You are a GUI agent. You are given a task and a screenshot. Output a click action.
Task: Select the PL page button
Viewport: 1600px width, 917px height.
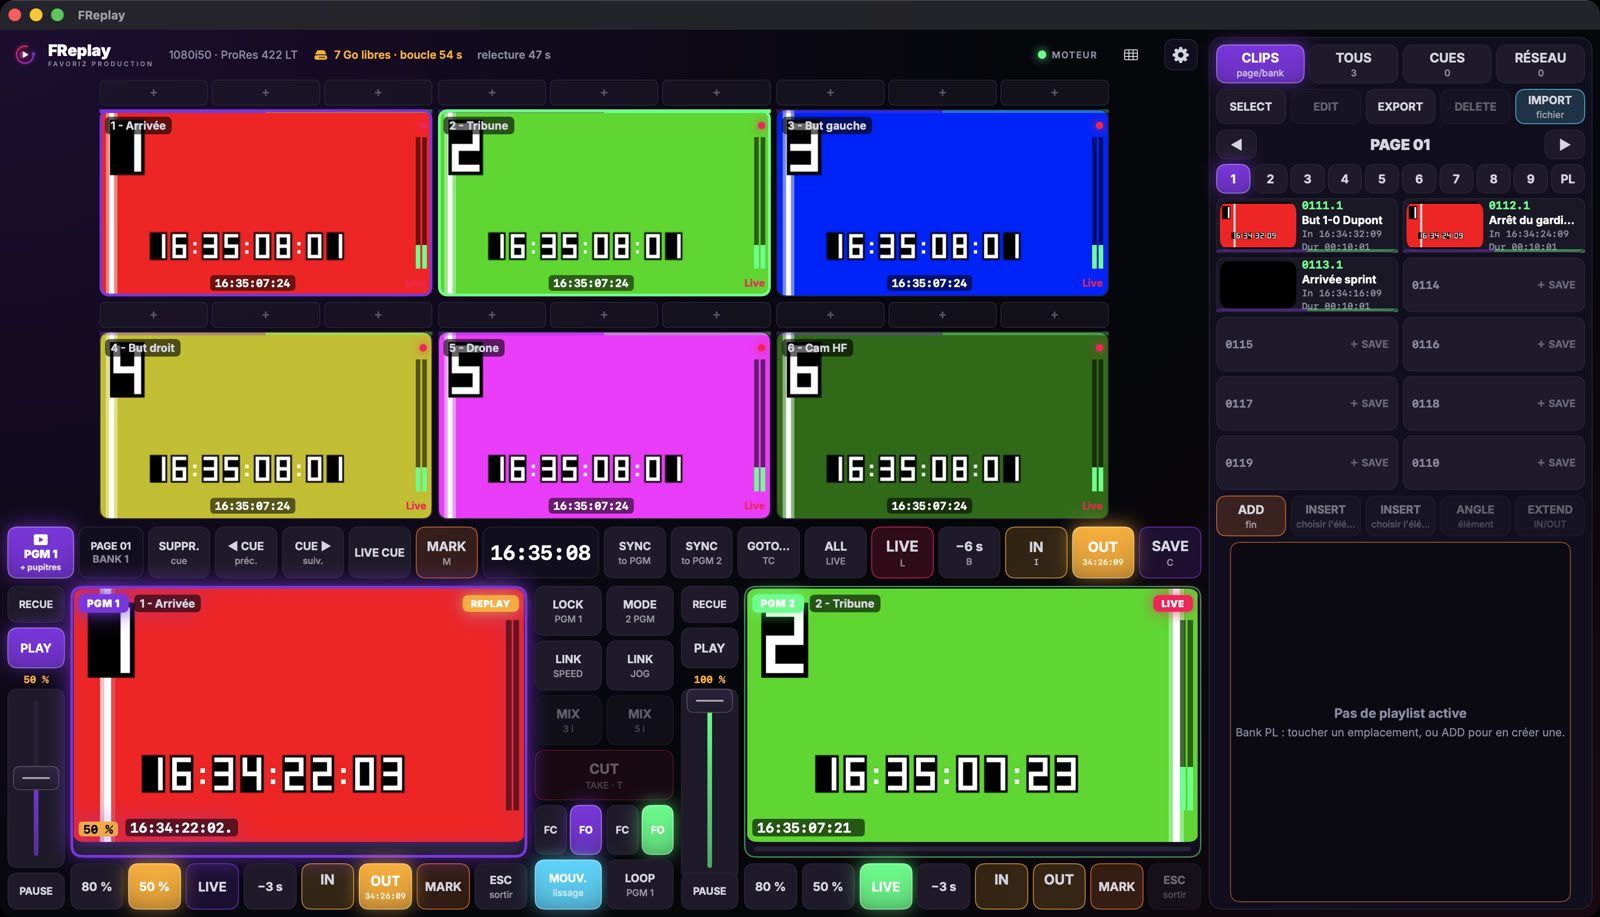coord(1567,179)
